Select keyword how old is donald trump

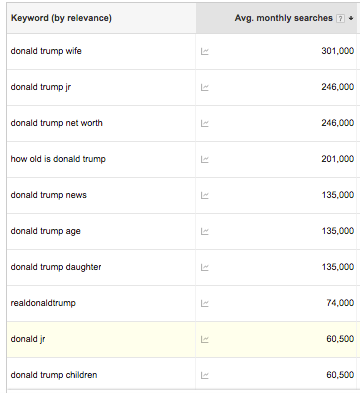click(x=58, y=159)
